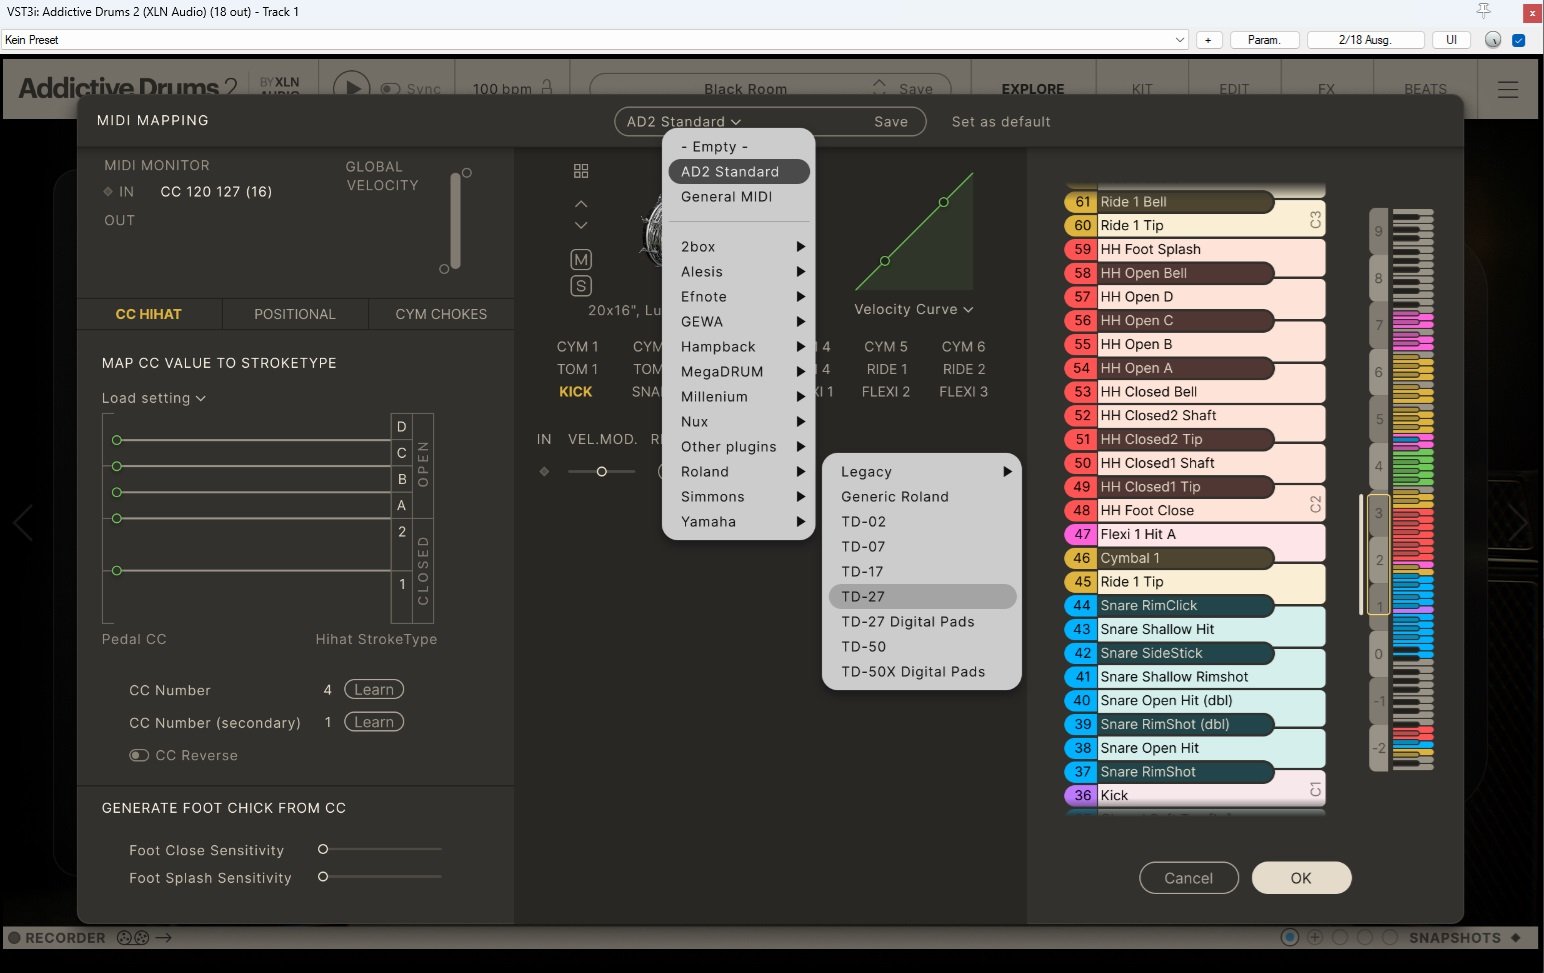Toggle the blue checkbox in the VST title bar
This screenshot has width=1544, height=973.
(x=1518, y=40)
